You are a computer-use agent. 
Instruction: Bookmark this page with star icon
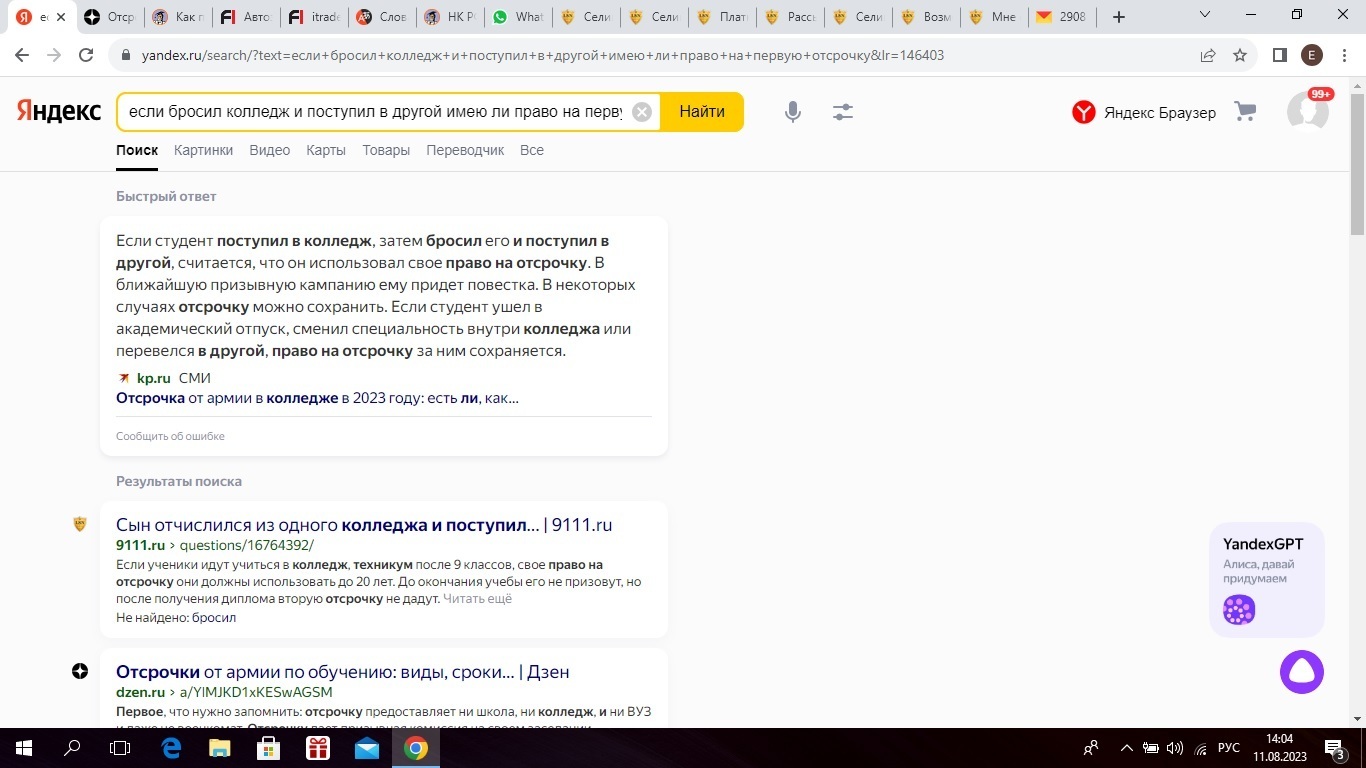(1240, 56)
